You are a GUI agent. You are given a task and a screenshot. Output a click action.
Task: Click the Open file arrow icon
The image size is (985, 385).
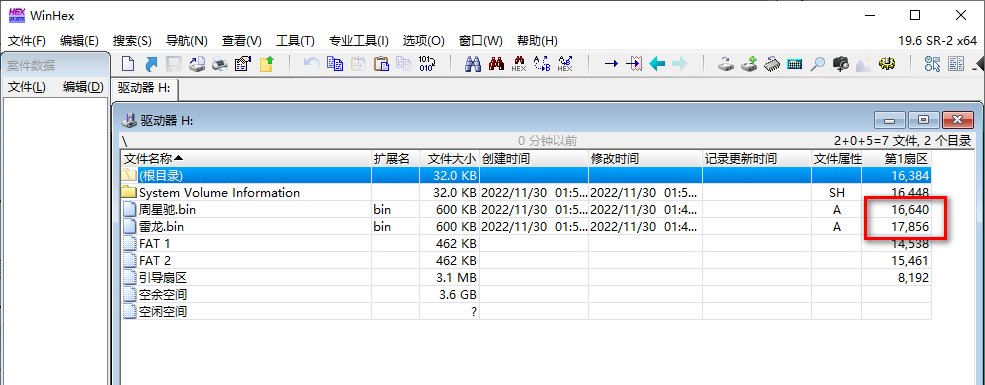151,63
